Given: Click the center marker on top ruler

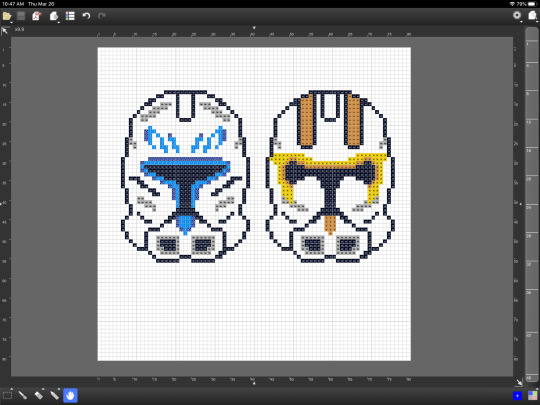Looking at the screenshot, I should pos(254,28).
